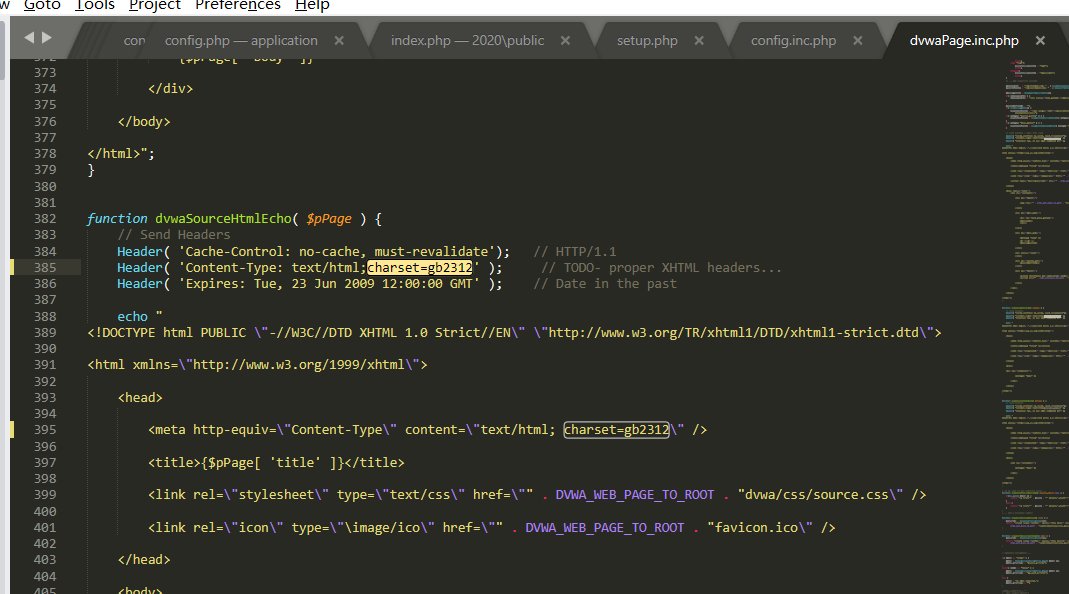Click the <title> tag line
The height and width of the screenshot is (594, 1069).
pos(276,462)
